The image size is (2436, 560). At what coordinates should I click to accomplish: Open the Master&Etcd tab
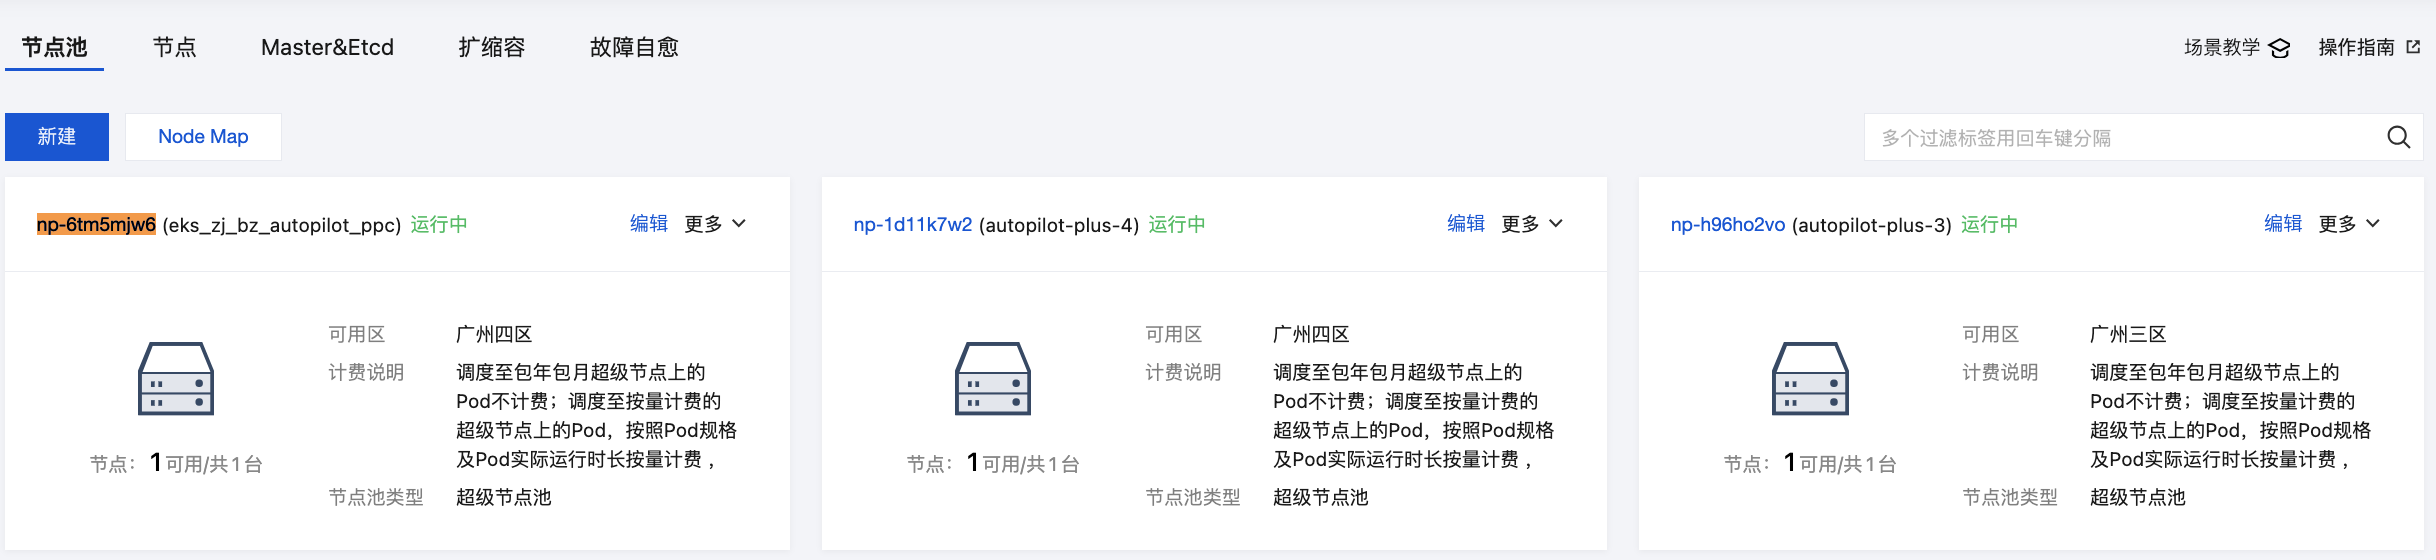click(327, 47)
